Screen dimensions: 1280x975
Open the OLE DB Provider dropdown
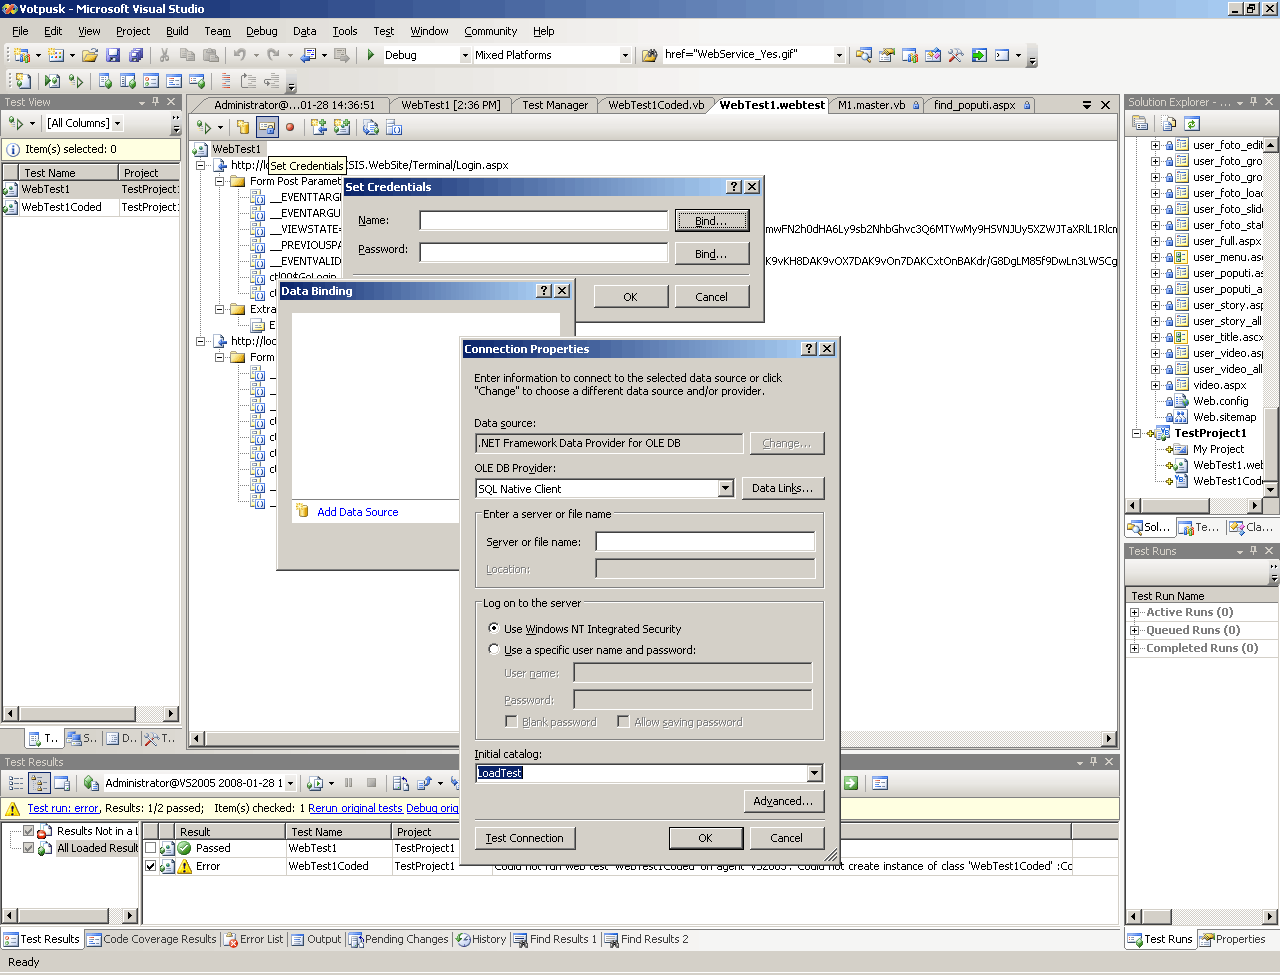pos(726,489)
